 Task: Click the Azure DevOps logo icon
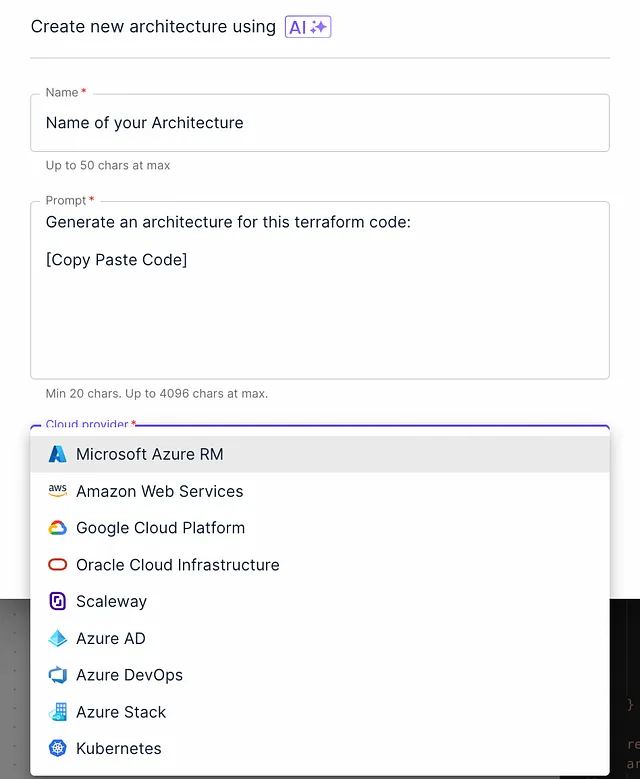coord(58,675)
